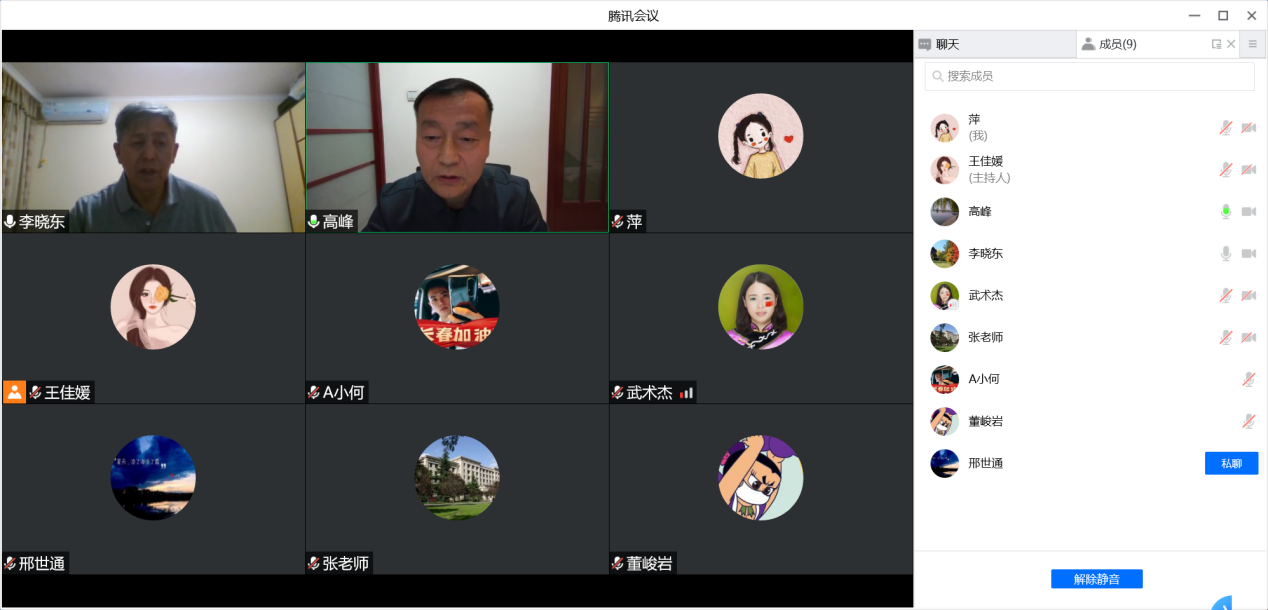Select 高峰's video tile
1268x610 pixels.
pos(457,148)
